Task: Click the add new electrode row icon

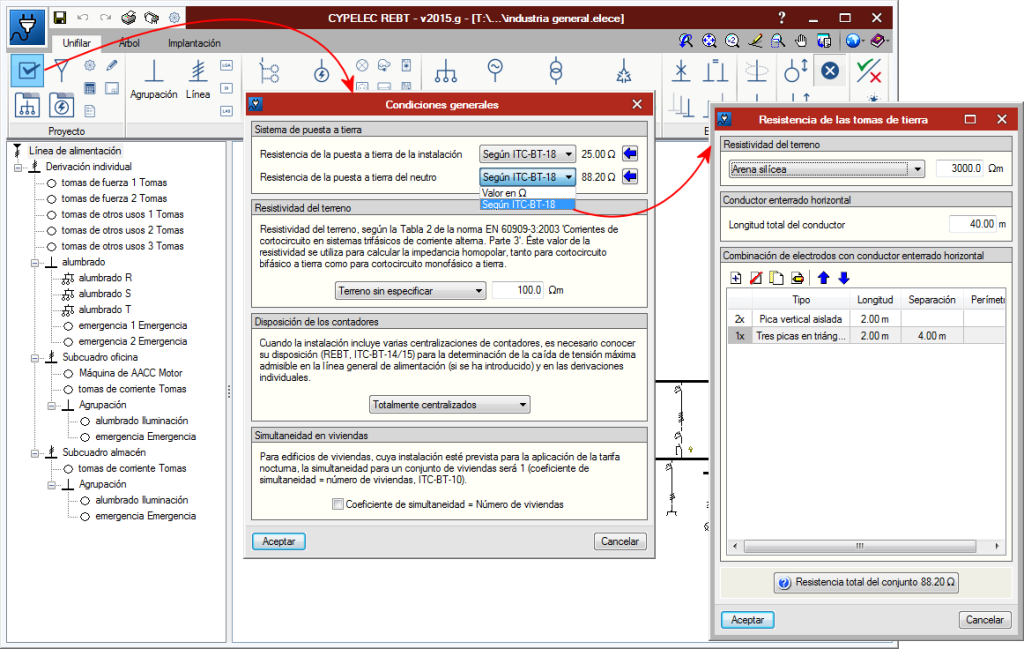Action: click(736, 278)
